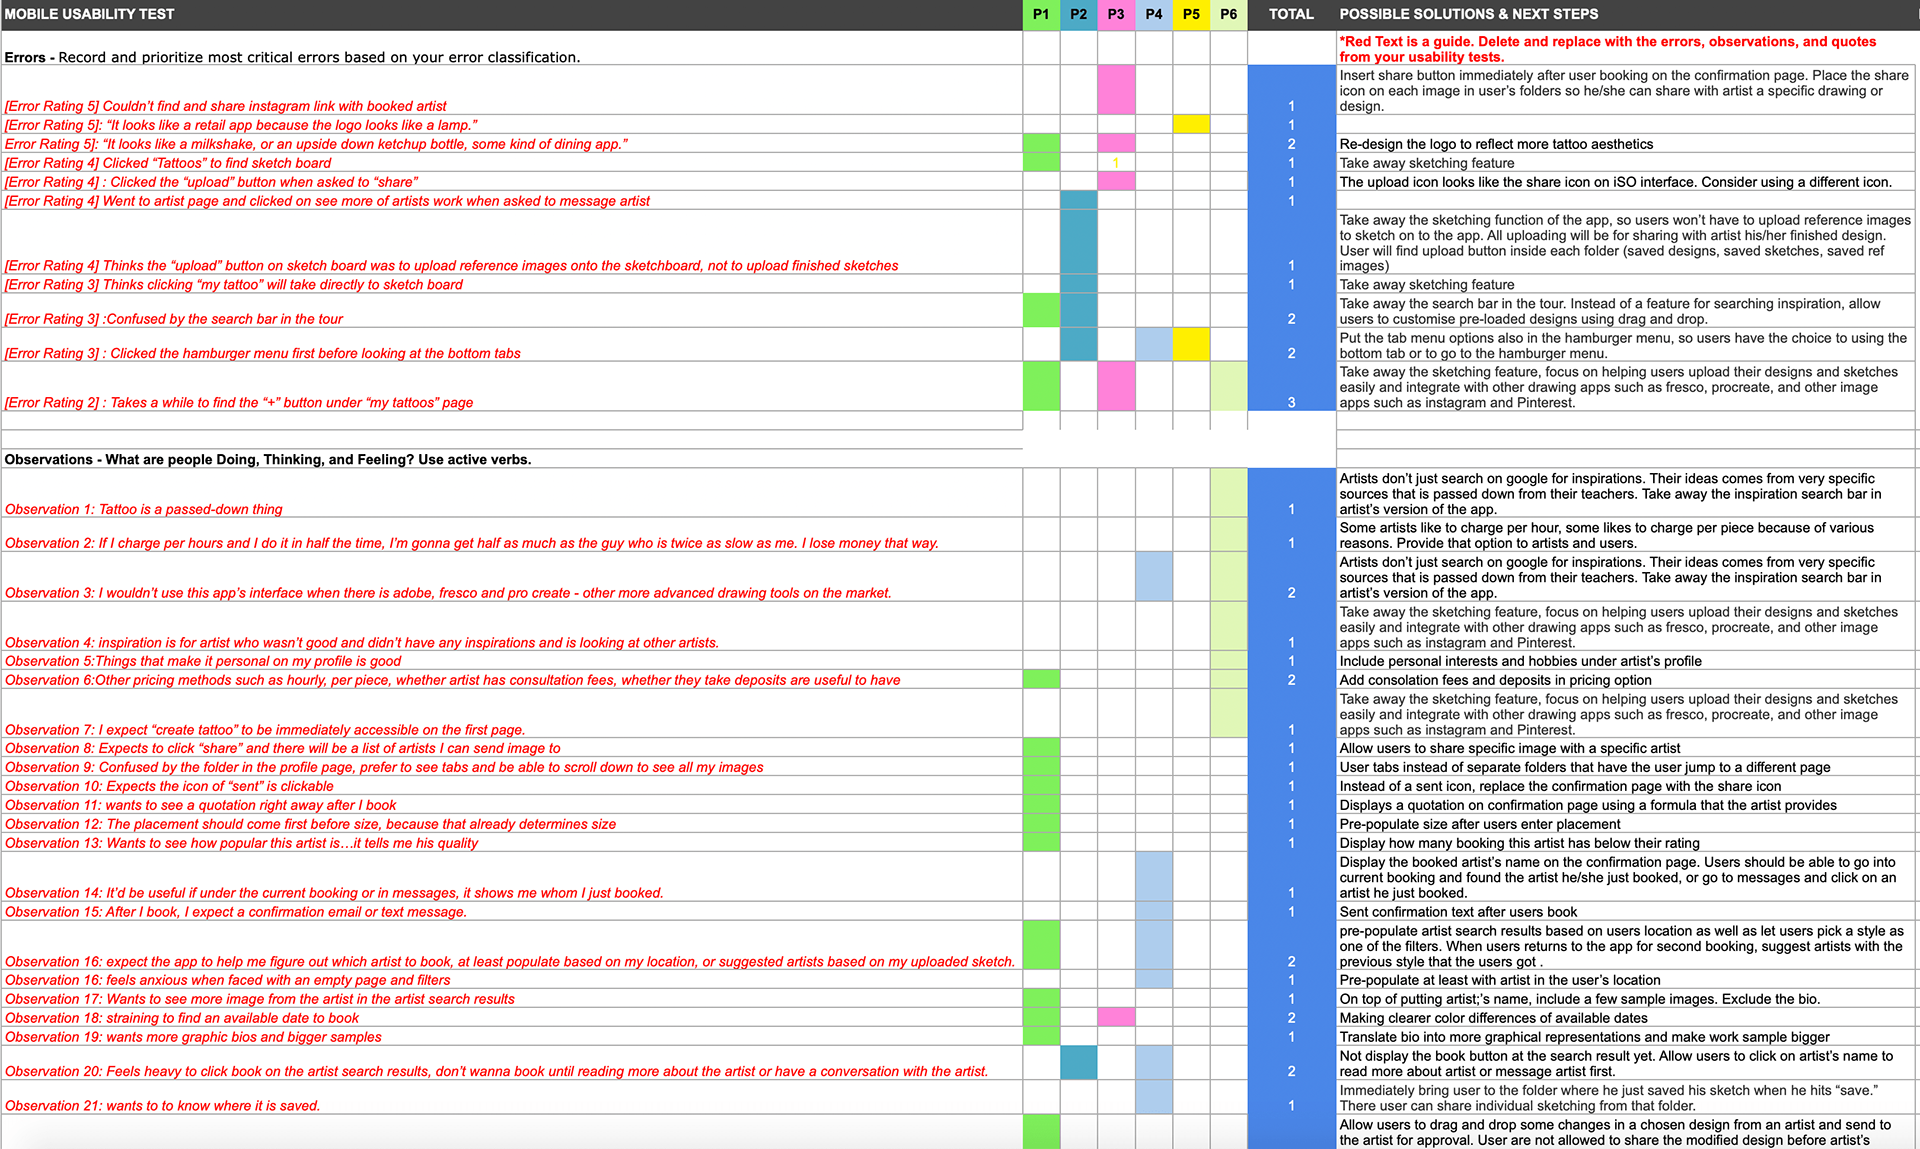1920x1149 pixels.
Task: Select Observation 16 feels anxious with empty page
Action: point(511,980)
